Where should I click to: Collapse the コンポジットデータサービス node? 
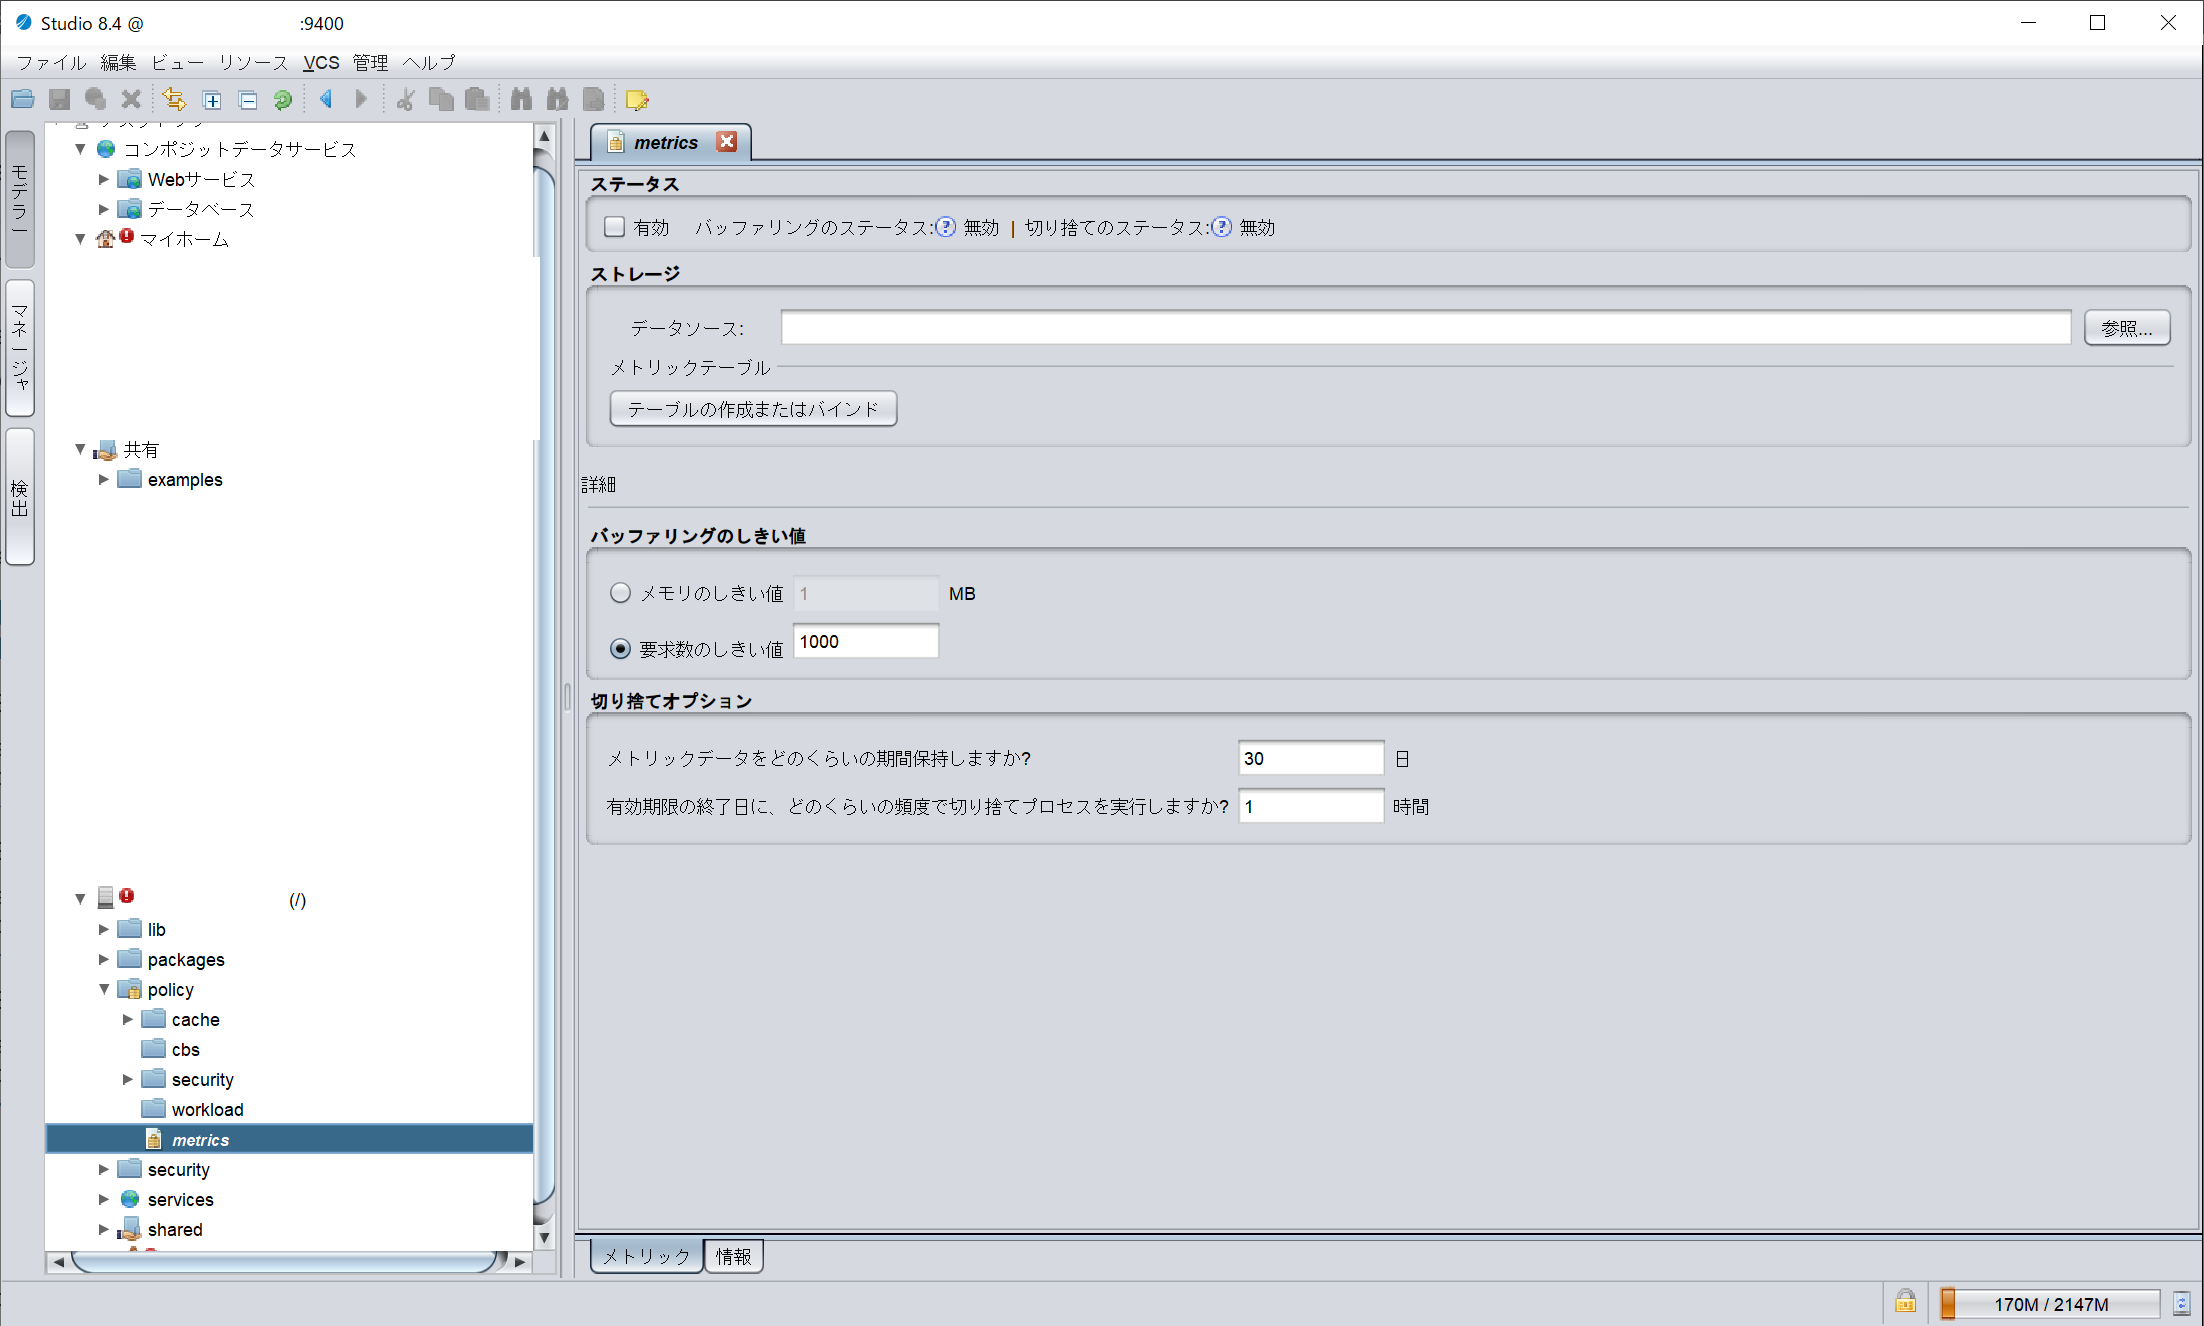coord(80,149)
